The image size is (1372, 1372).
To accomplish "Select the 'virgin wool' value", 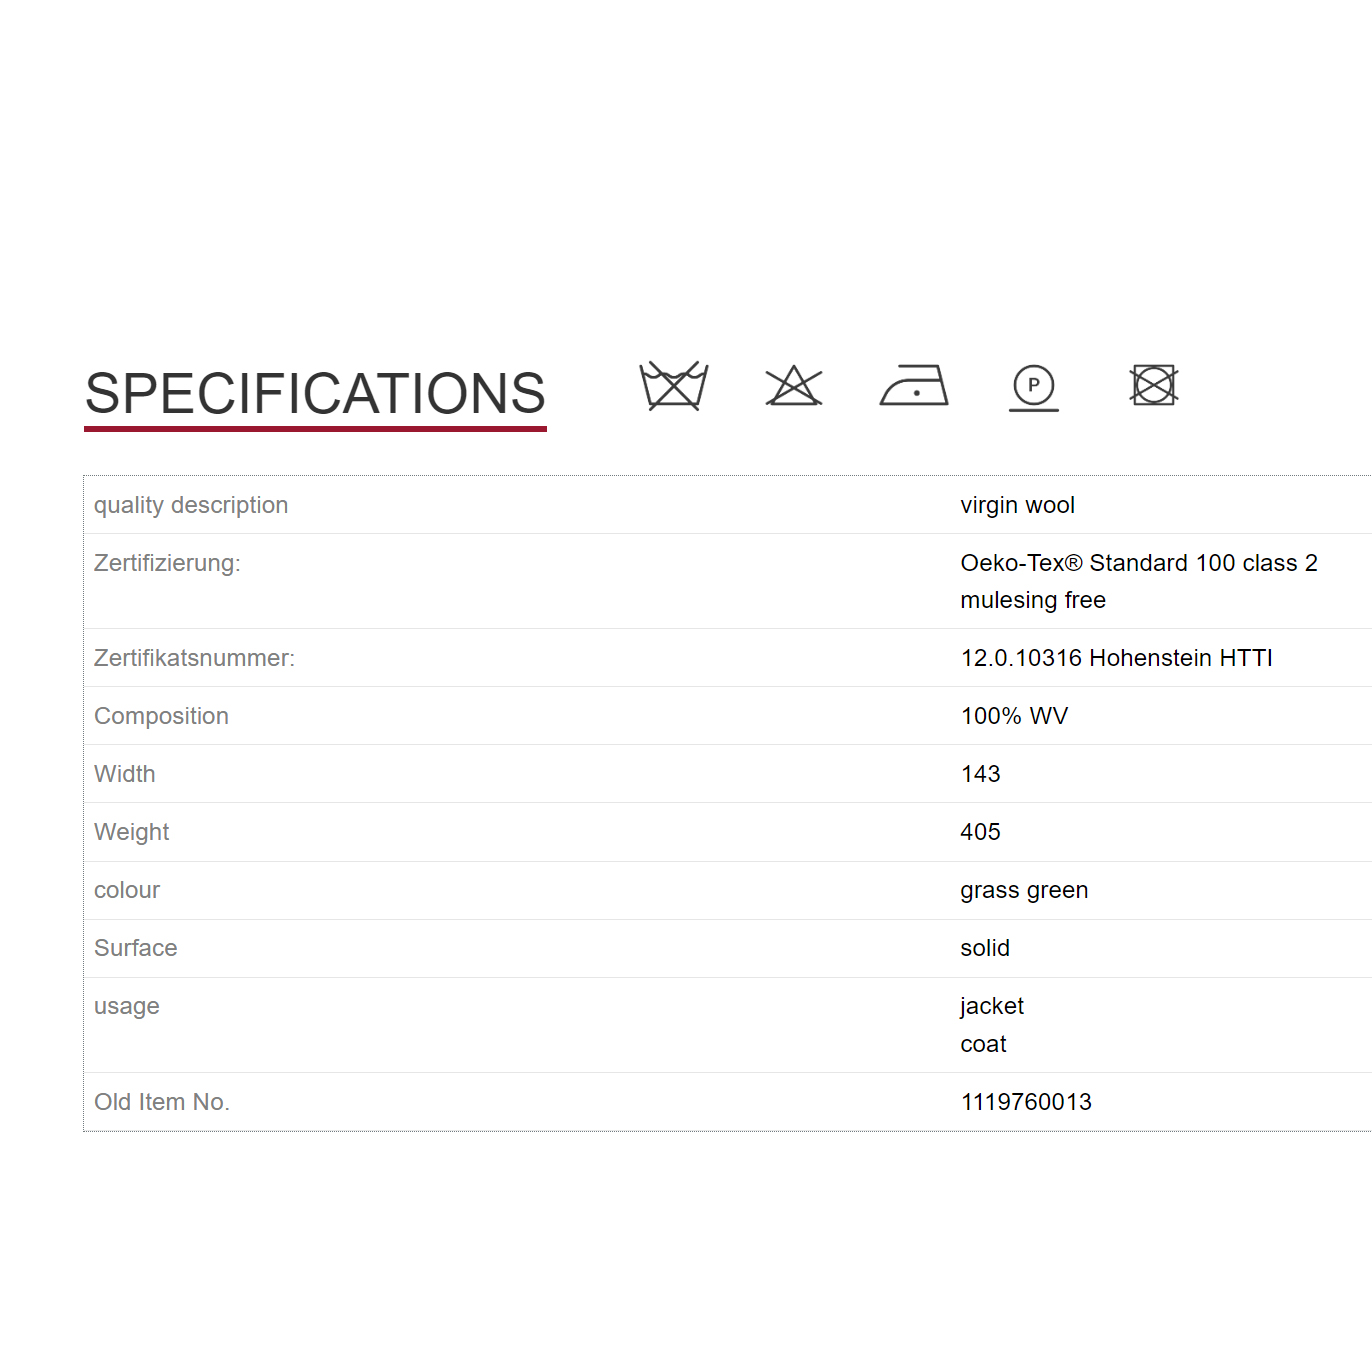I will click(x=1017, y=505).
